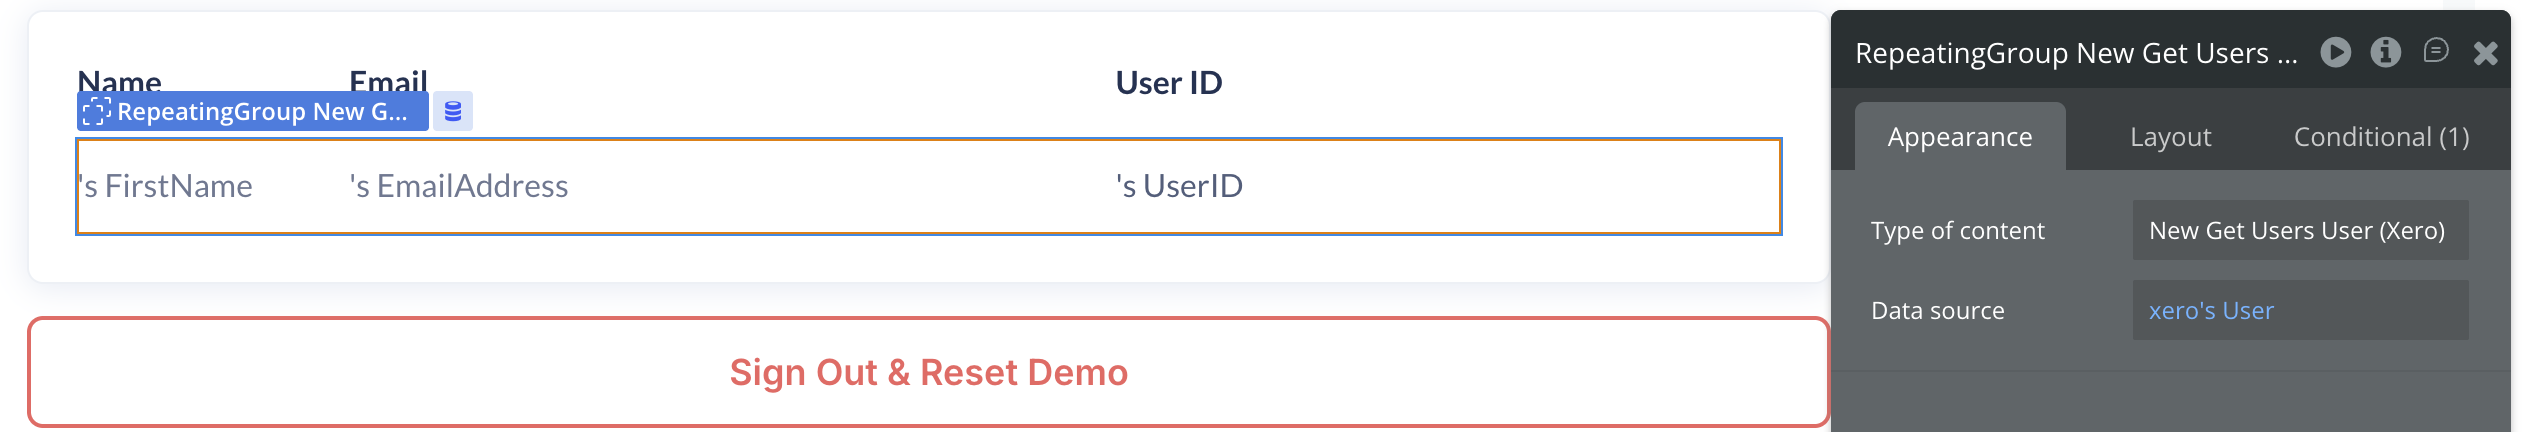Viewport: 2532px width, 432px height.
Task: Open the Type of content dropdown
Action: (2299, 231)
